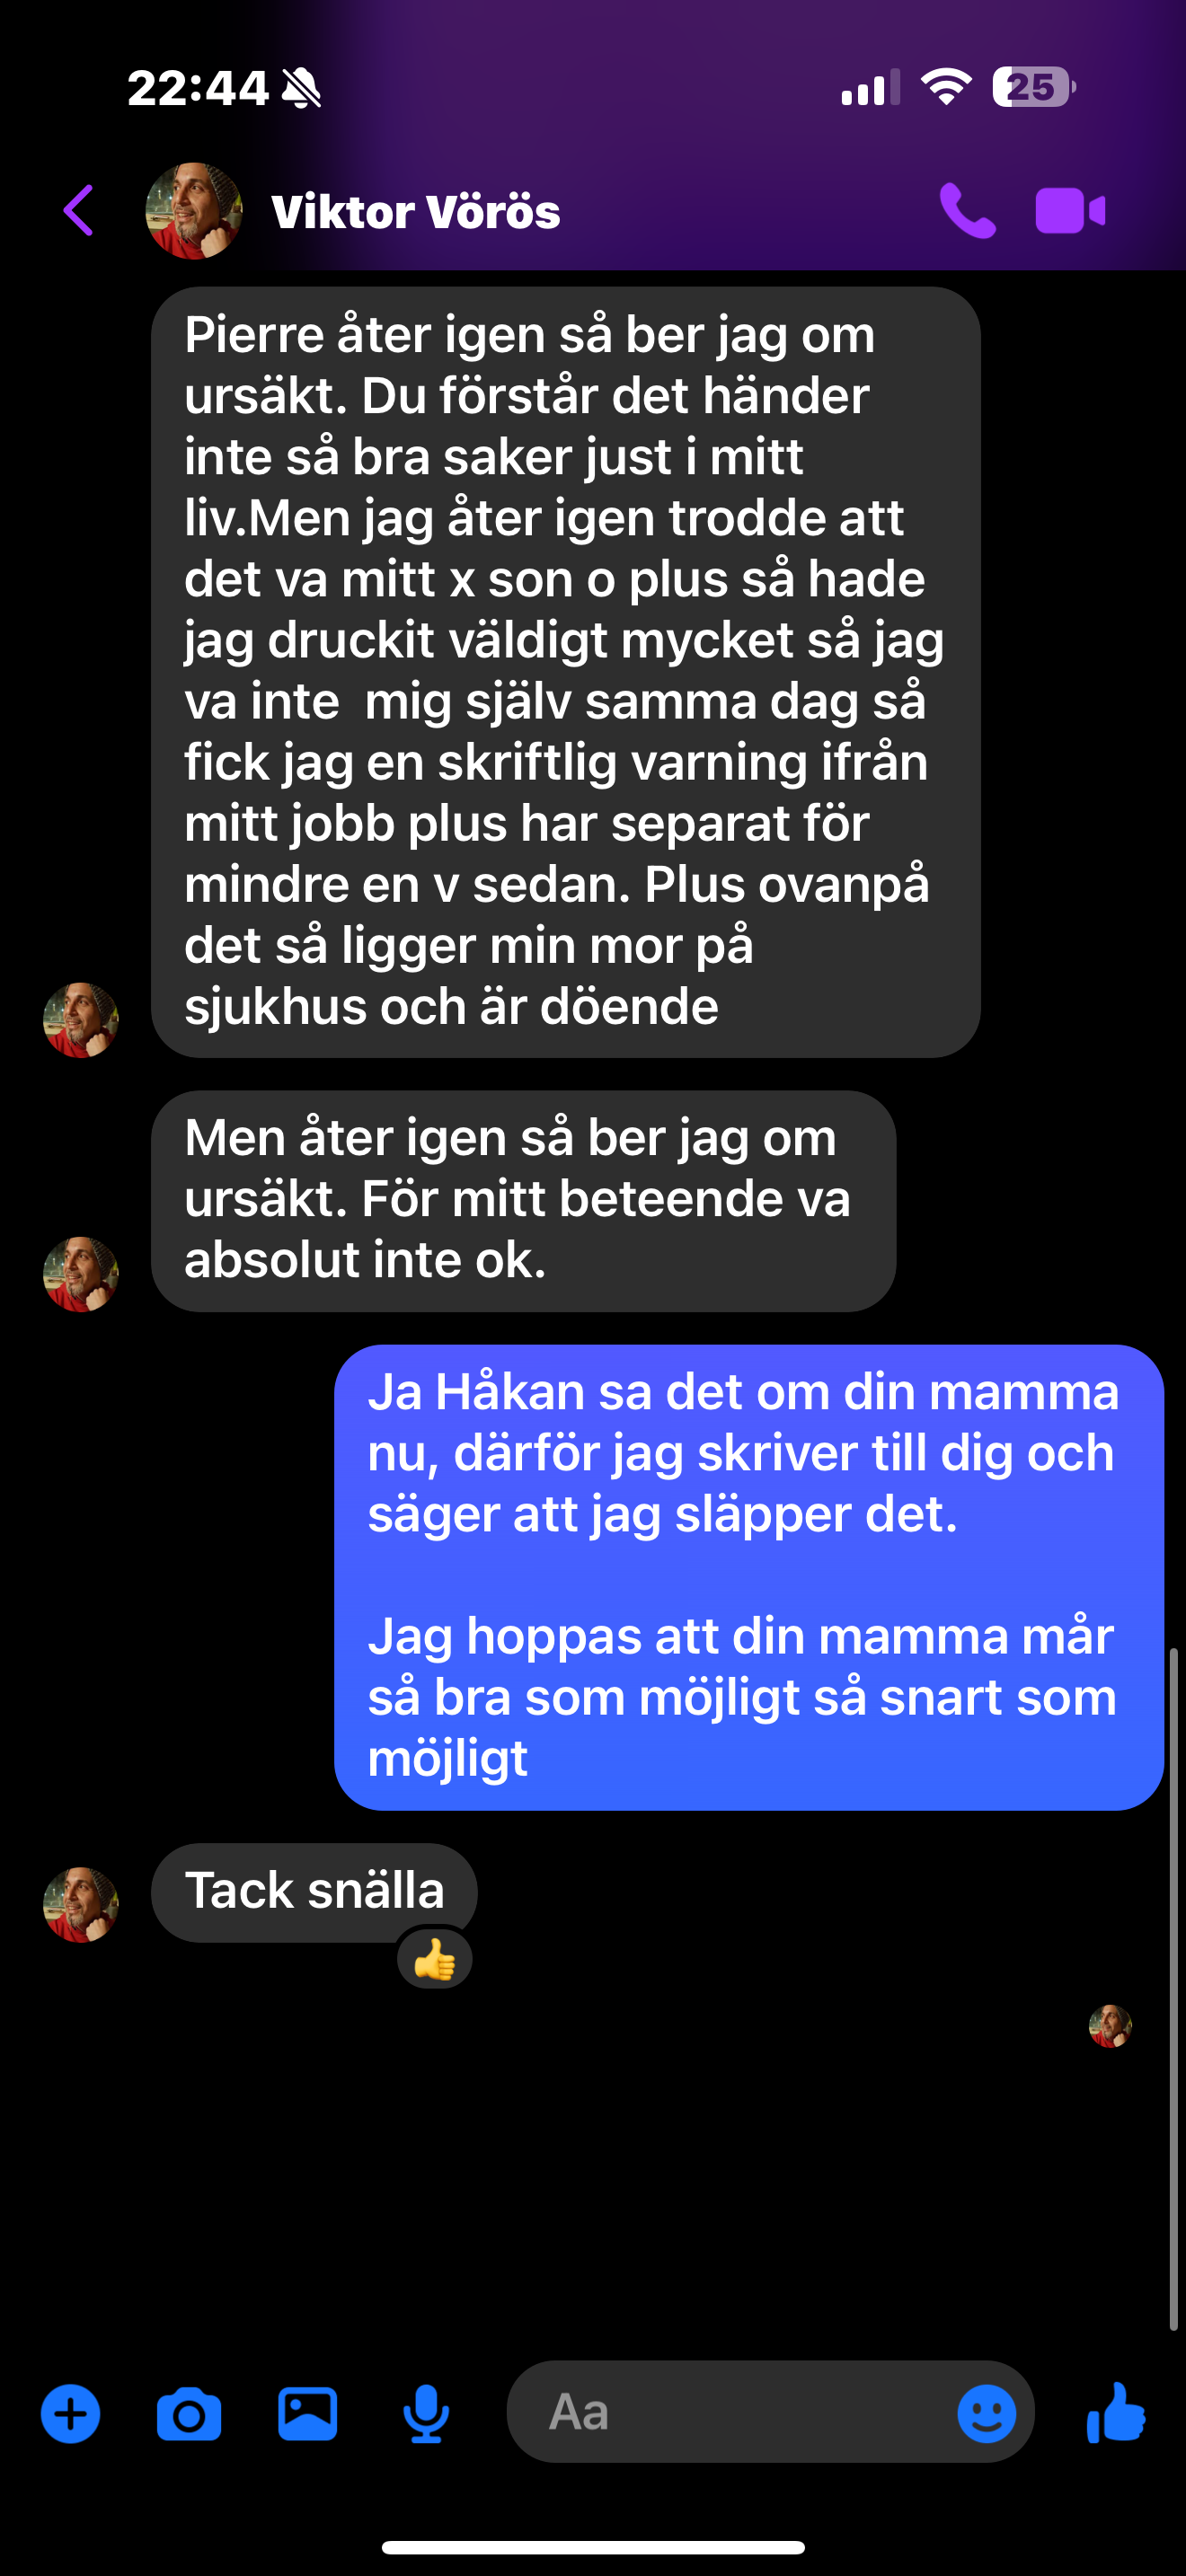This screenshot has height=2576, width=1186.
Task: Open the emoji picker in the message field
Action: coord(986,2413)
